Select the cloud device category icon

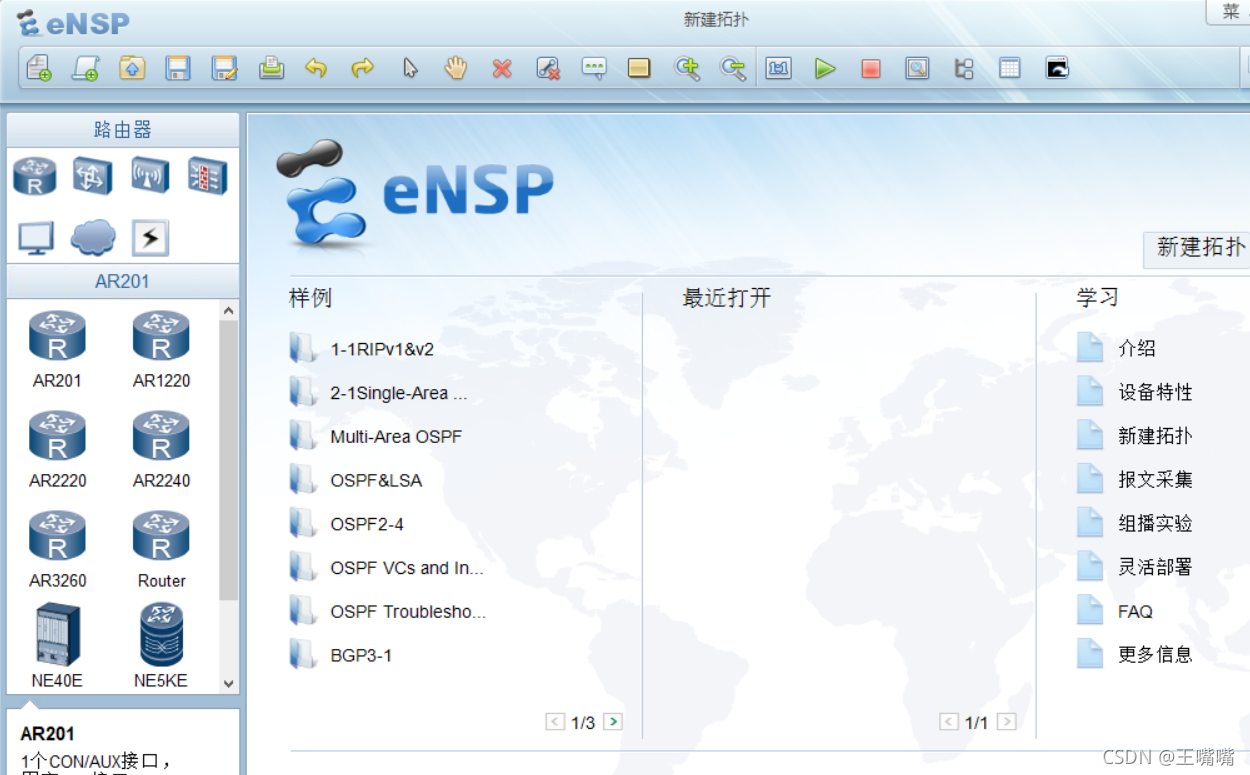[x=93, y=238]
